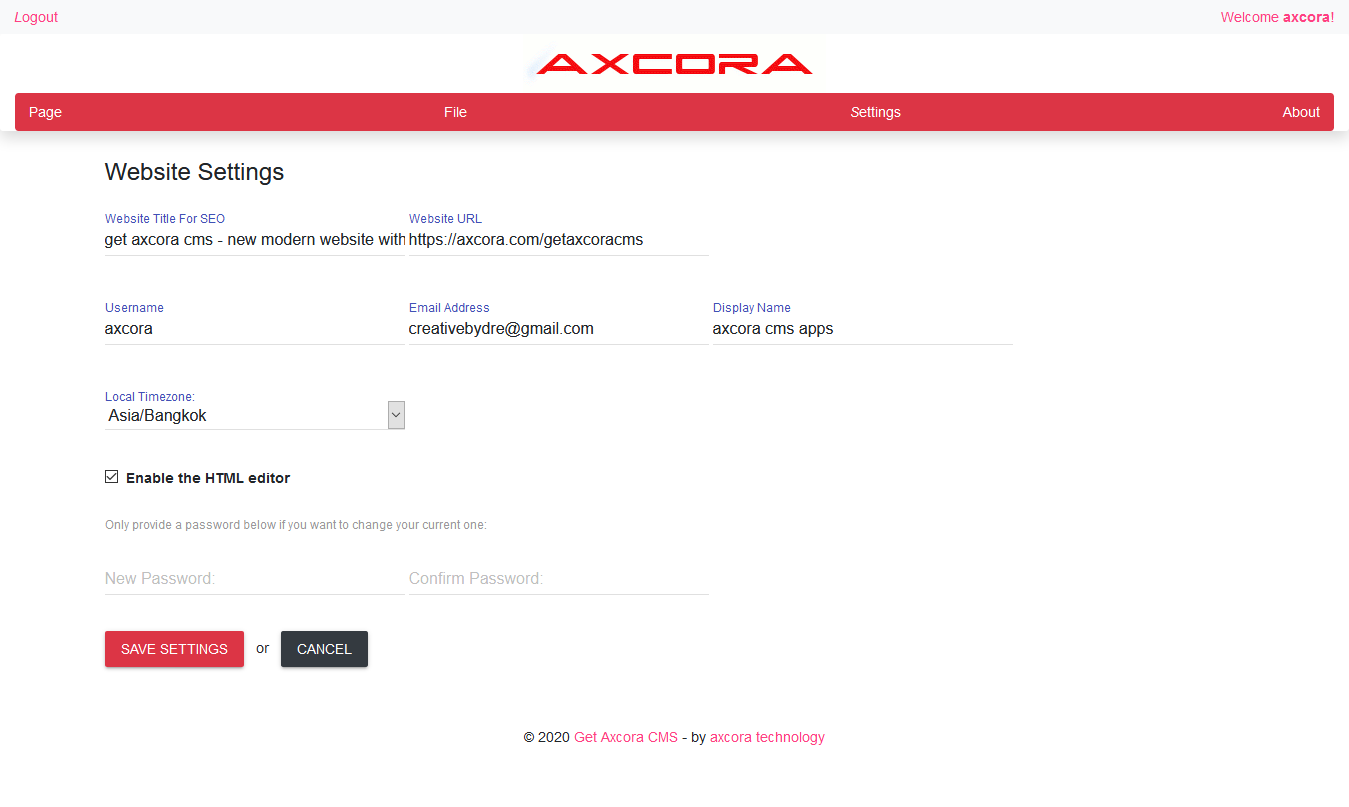Open the About menu item
Screen dimensions: 1349x807
pyautogui.click(x=1300, y=112)
